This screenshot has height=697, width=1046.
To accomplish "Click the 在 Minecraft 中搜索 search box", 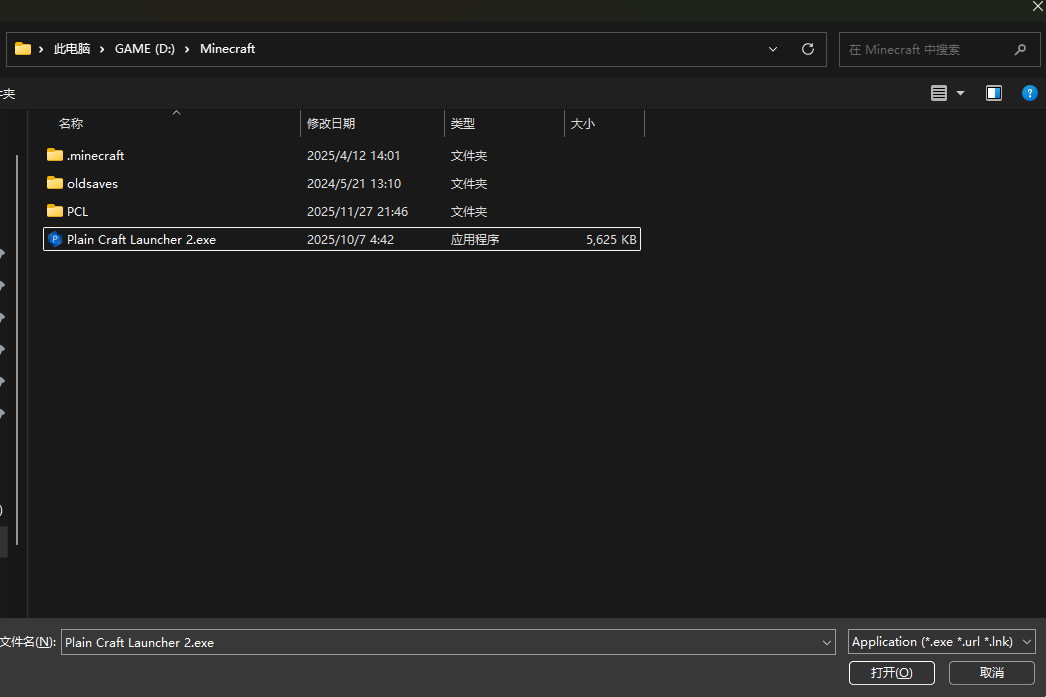I will pos(930,48).
